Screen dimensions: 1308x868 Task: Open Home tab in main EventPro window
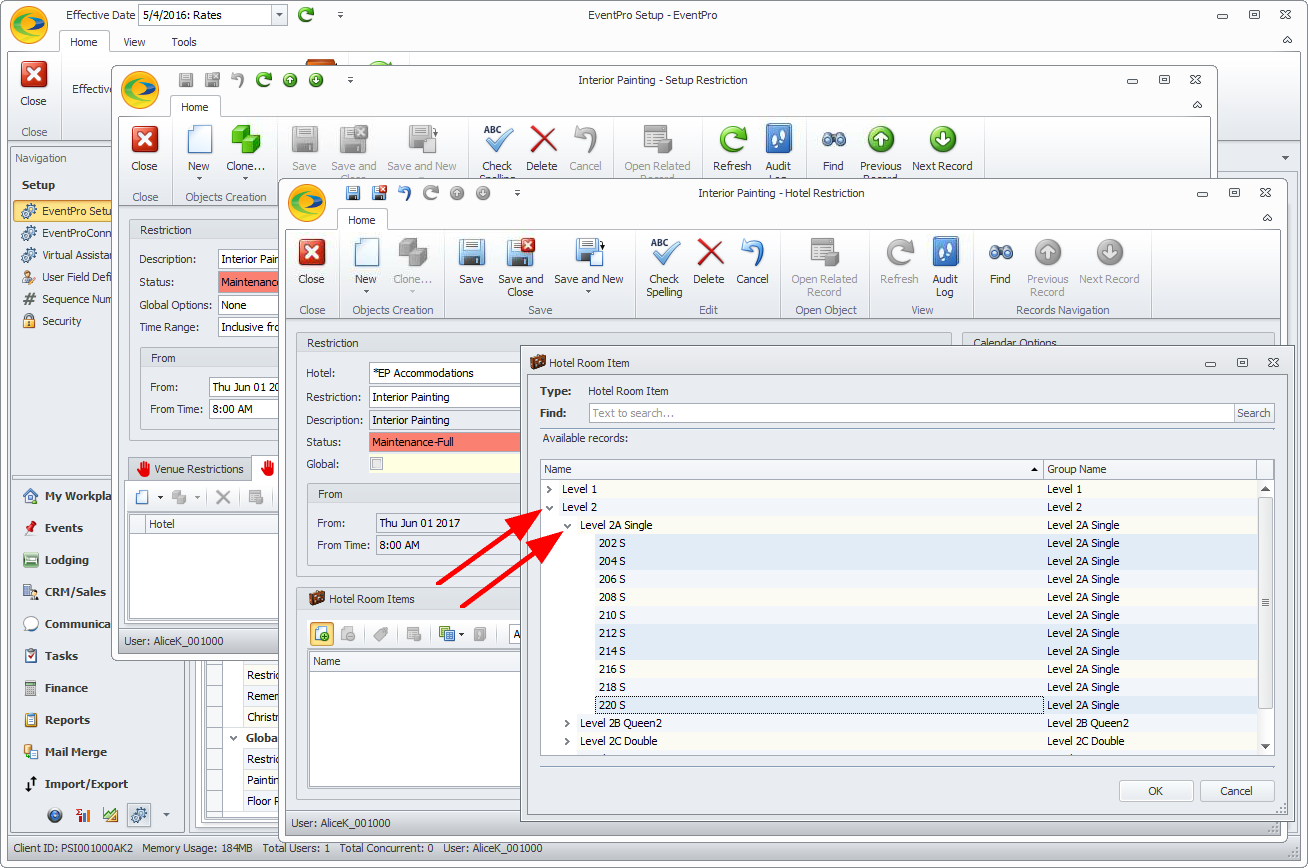(84, 42)
